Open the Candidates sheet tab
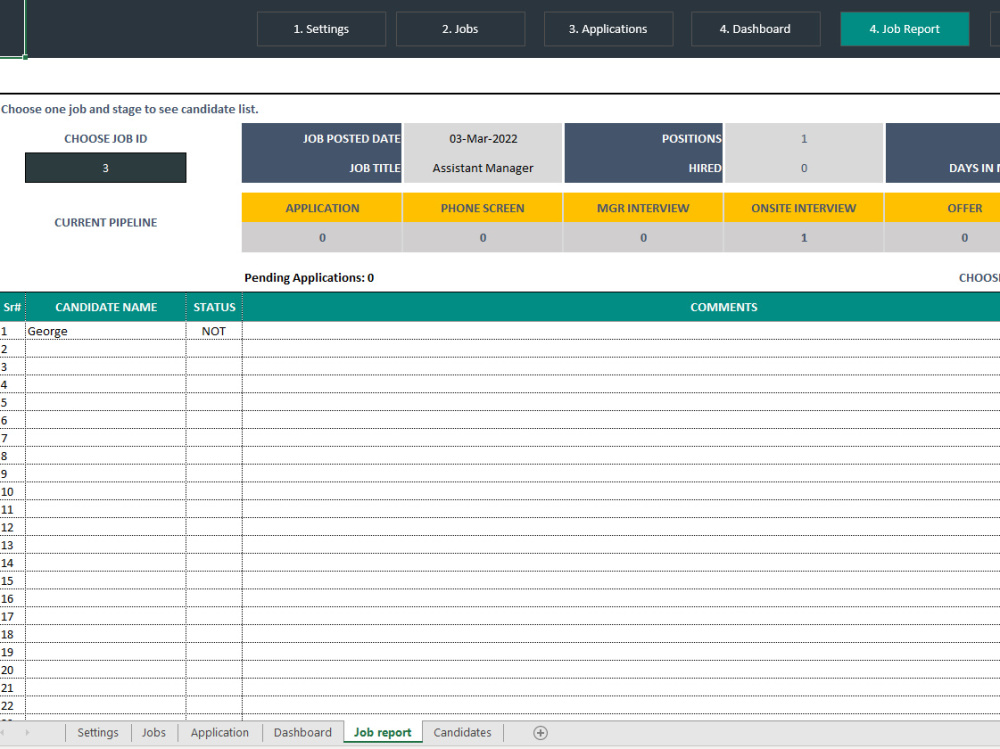The height and width of the screenshot is (749, 1000). [x=462, y=732]
